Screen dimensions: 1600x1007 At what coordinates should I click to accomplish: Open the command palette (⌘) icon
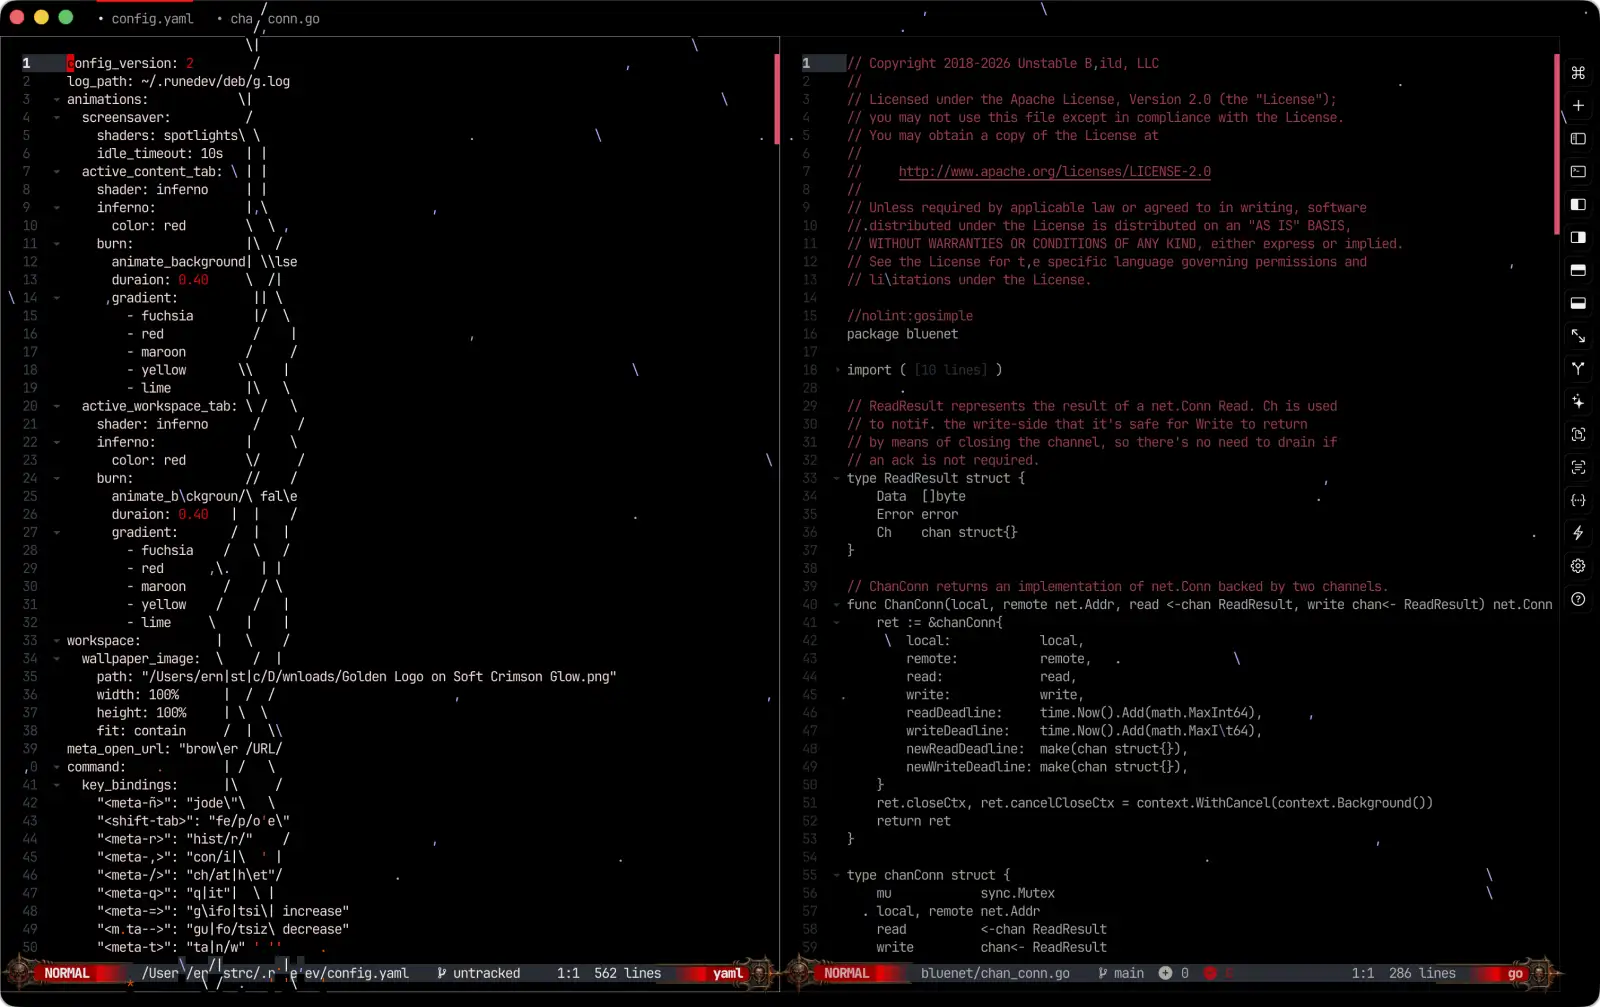[1578, 73]
